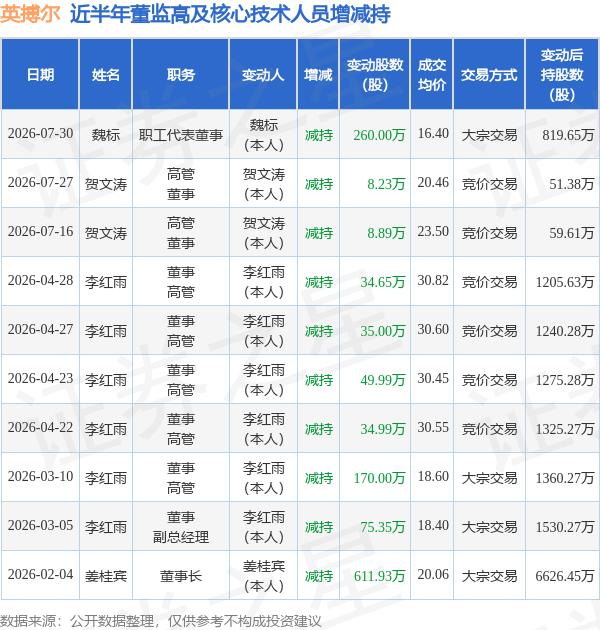Click the 2026-07-30 date cell
This screenshot has width=600, height=630.
[40, 134]
